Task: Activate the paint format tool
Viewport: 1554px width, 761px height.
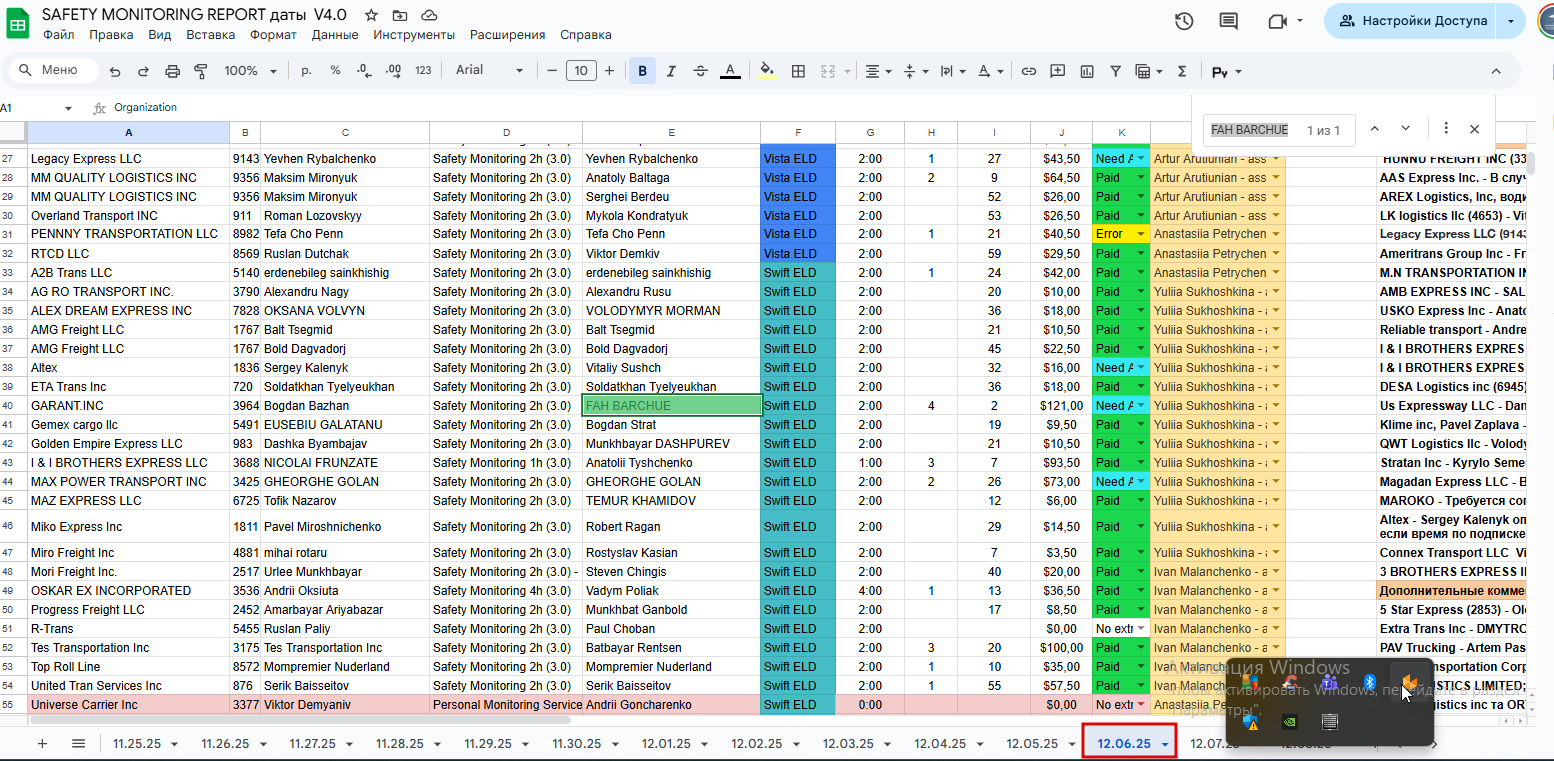Action: 200,71
